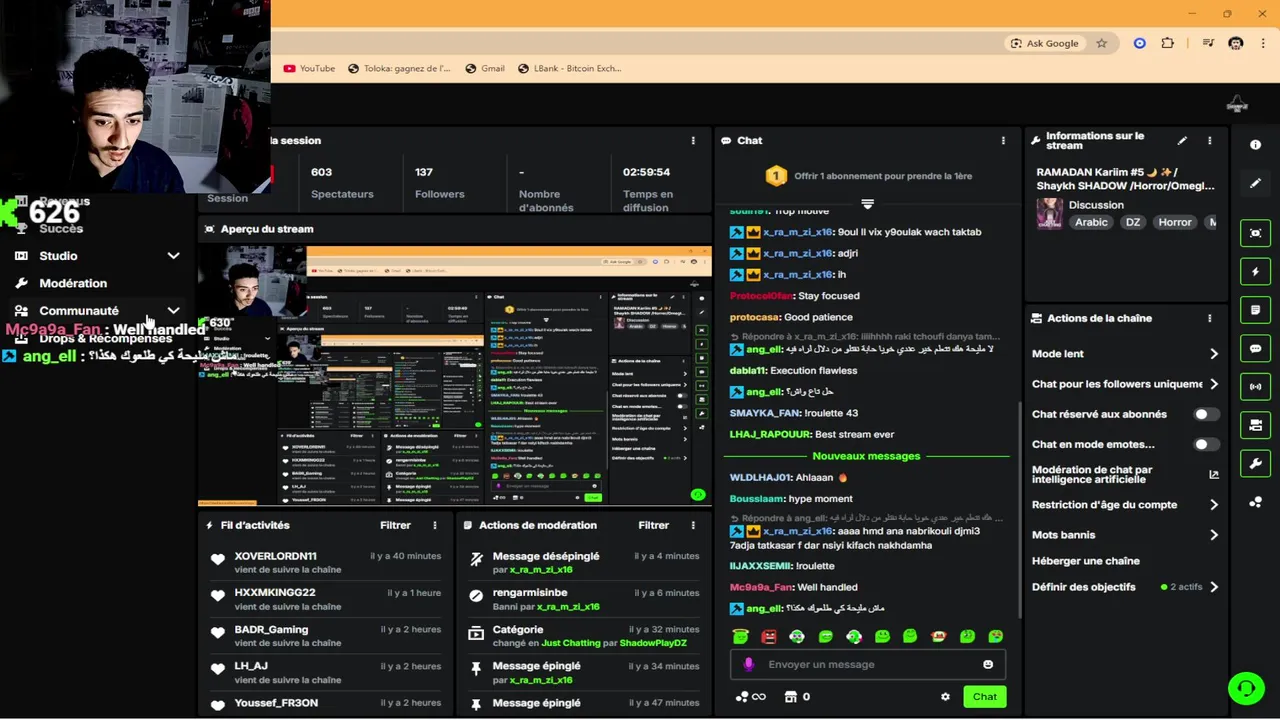Click Héberger une chaîne
The height and width of the screenshot is (720, 1280).
pos(1085,561)
